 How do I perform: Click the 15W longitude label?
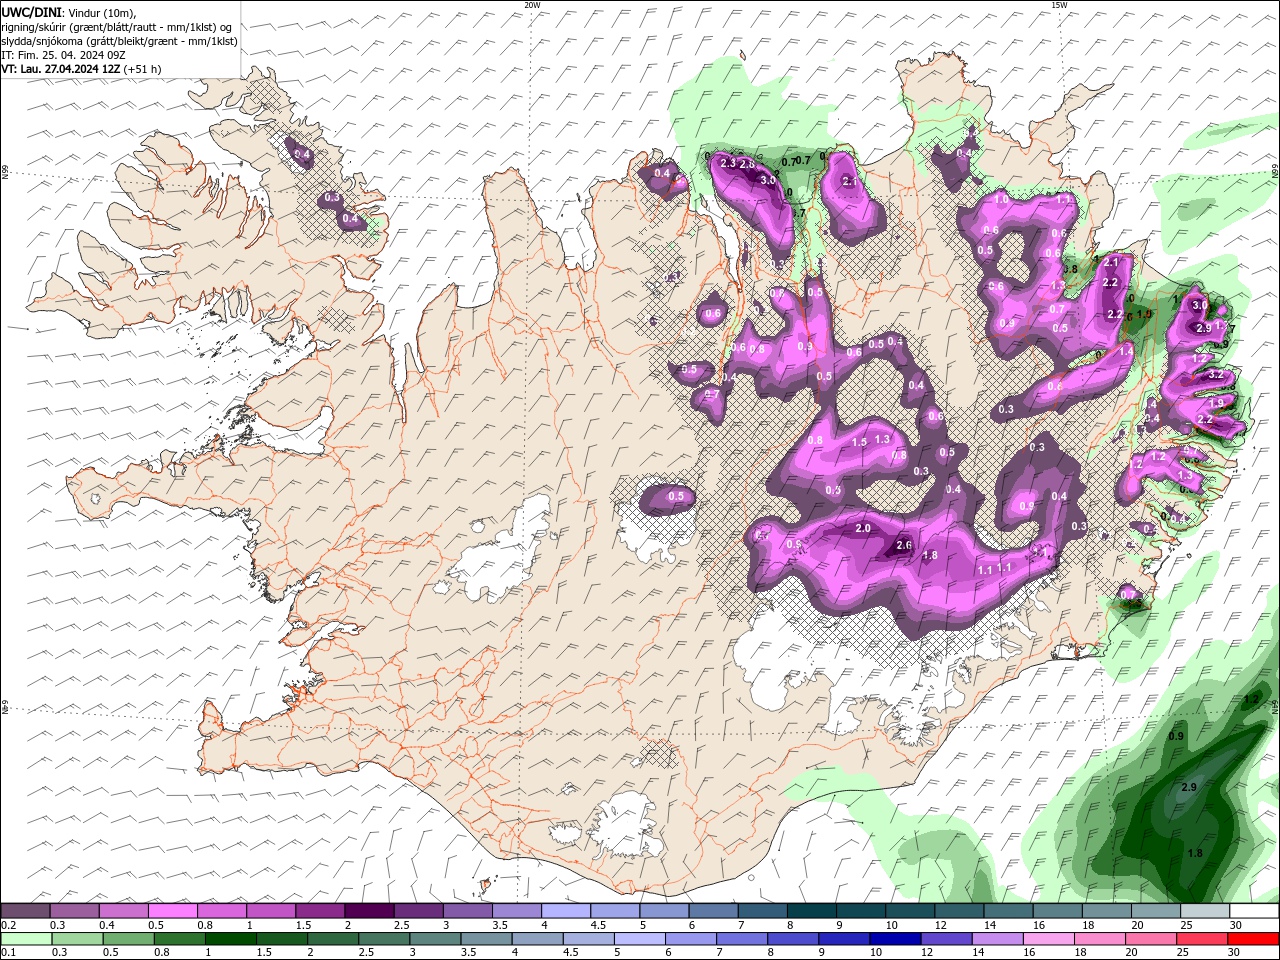[x=1059, y=5]
